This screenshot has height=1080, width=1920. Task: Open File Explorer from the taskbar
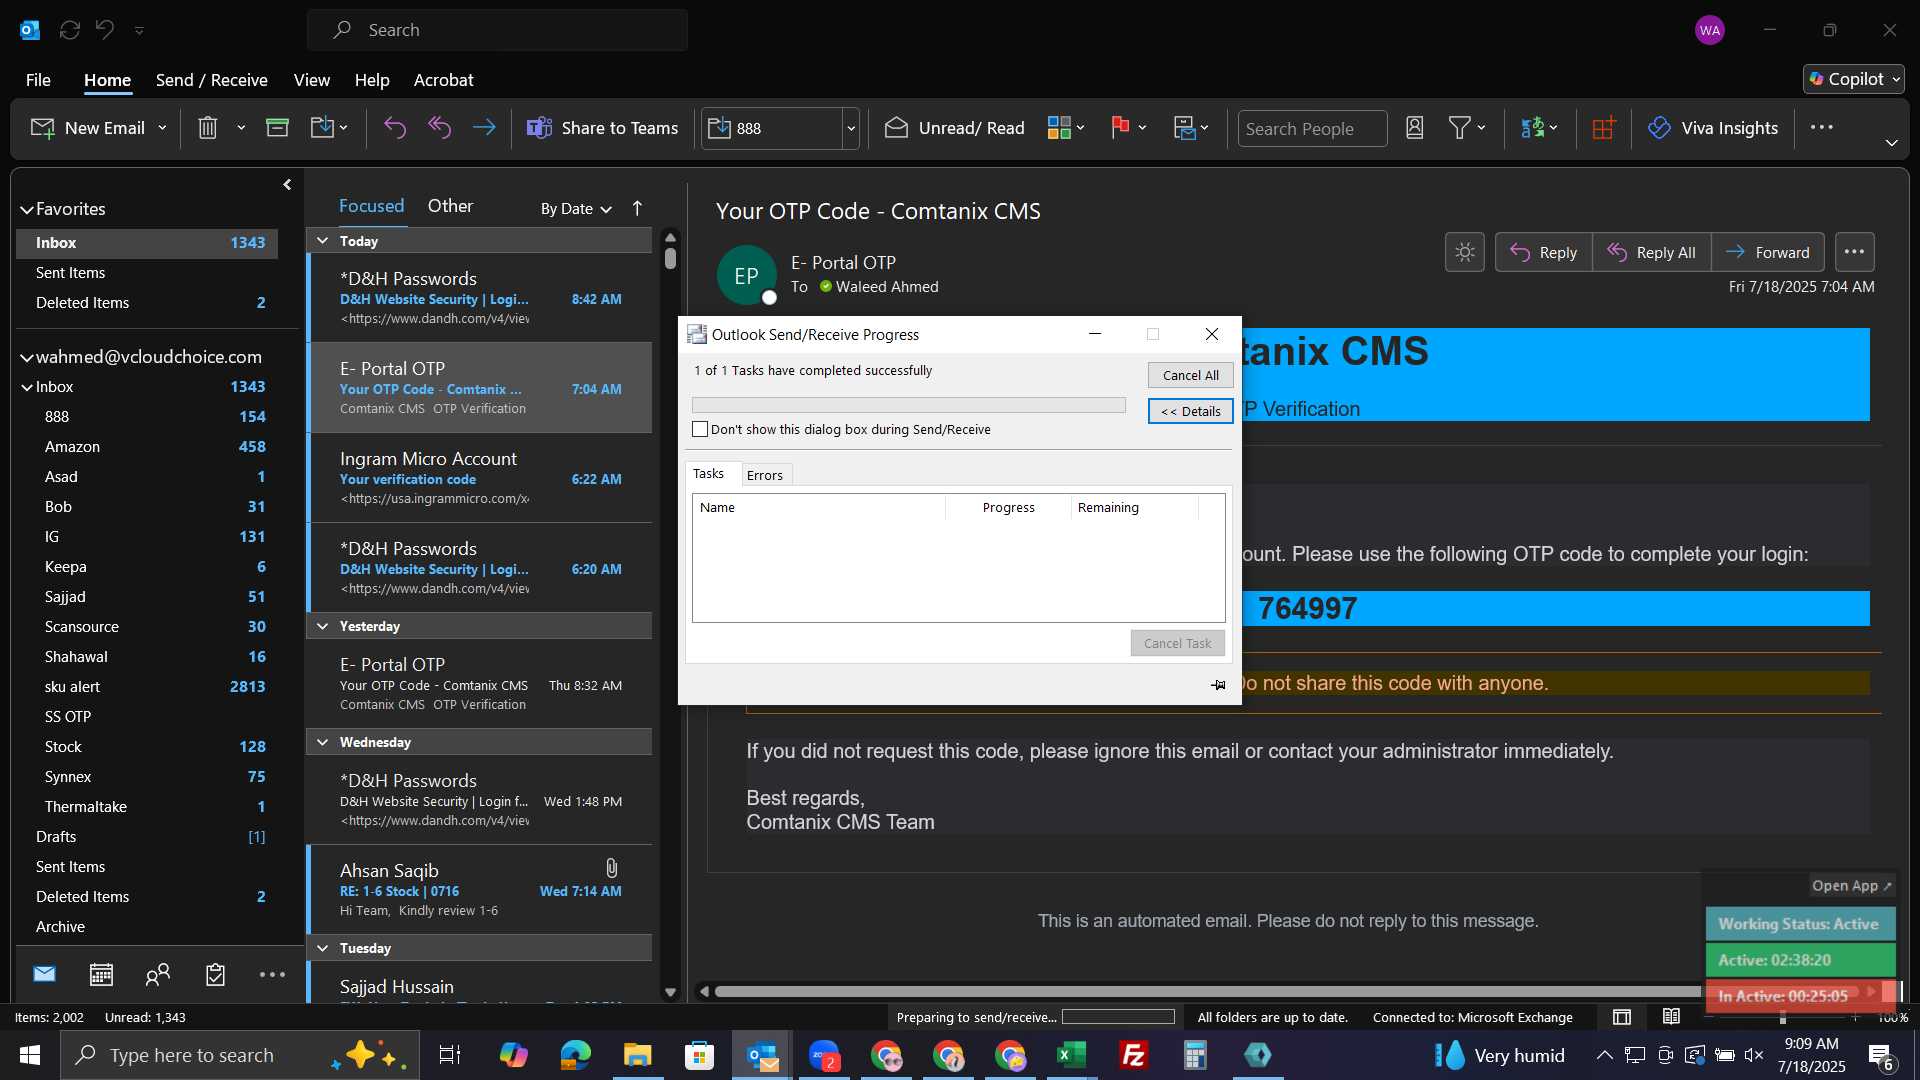click(637, 1055)
